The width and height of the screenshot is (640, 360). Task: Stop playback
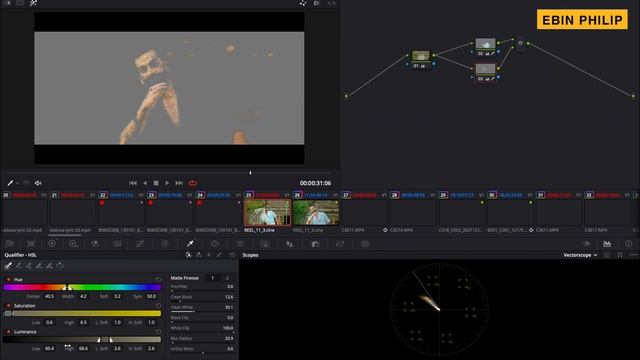156,183
